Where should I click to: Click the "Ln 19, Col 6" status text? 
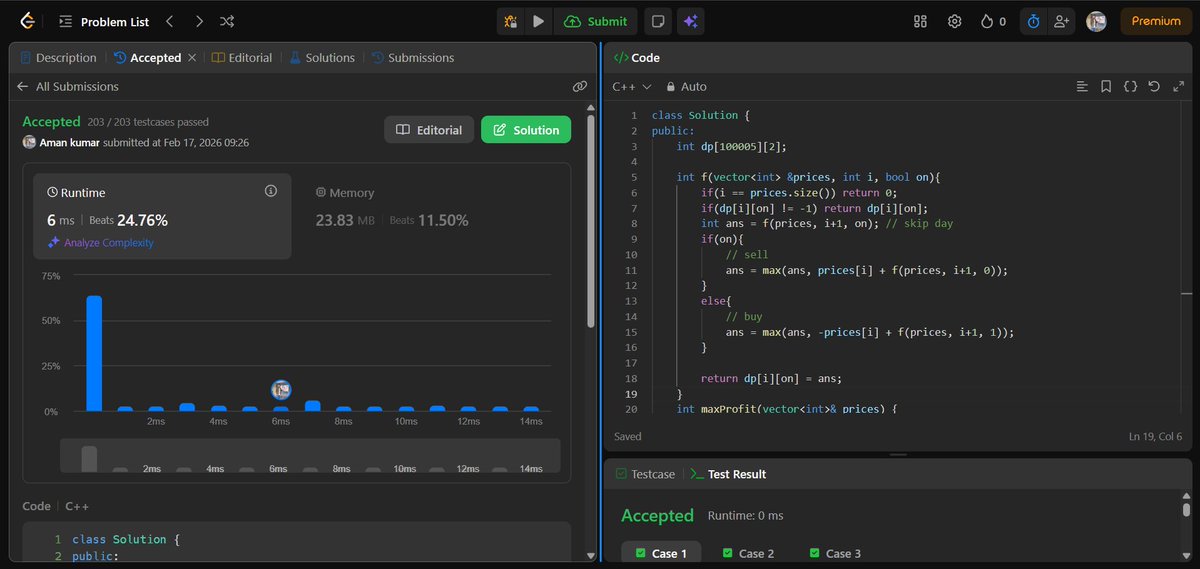click(1154, 436)
